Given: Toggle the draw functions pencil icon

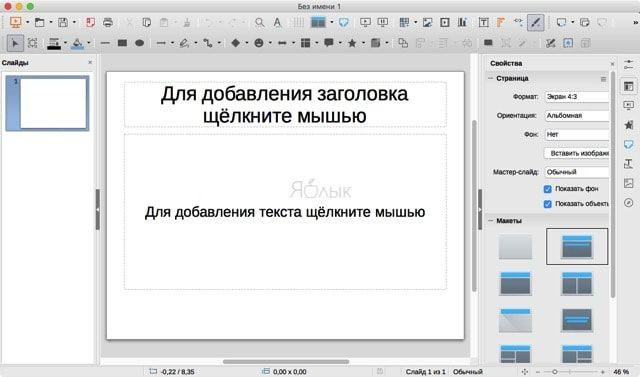Looking at the screenshot, I should point(536,22).
